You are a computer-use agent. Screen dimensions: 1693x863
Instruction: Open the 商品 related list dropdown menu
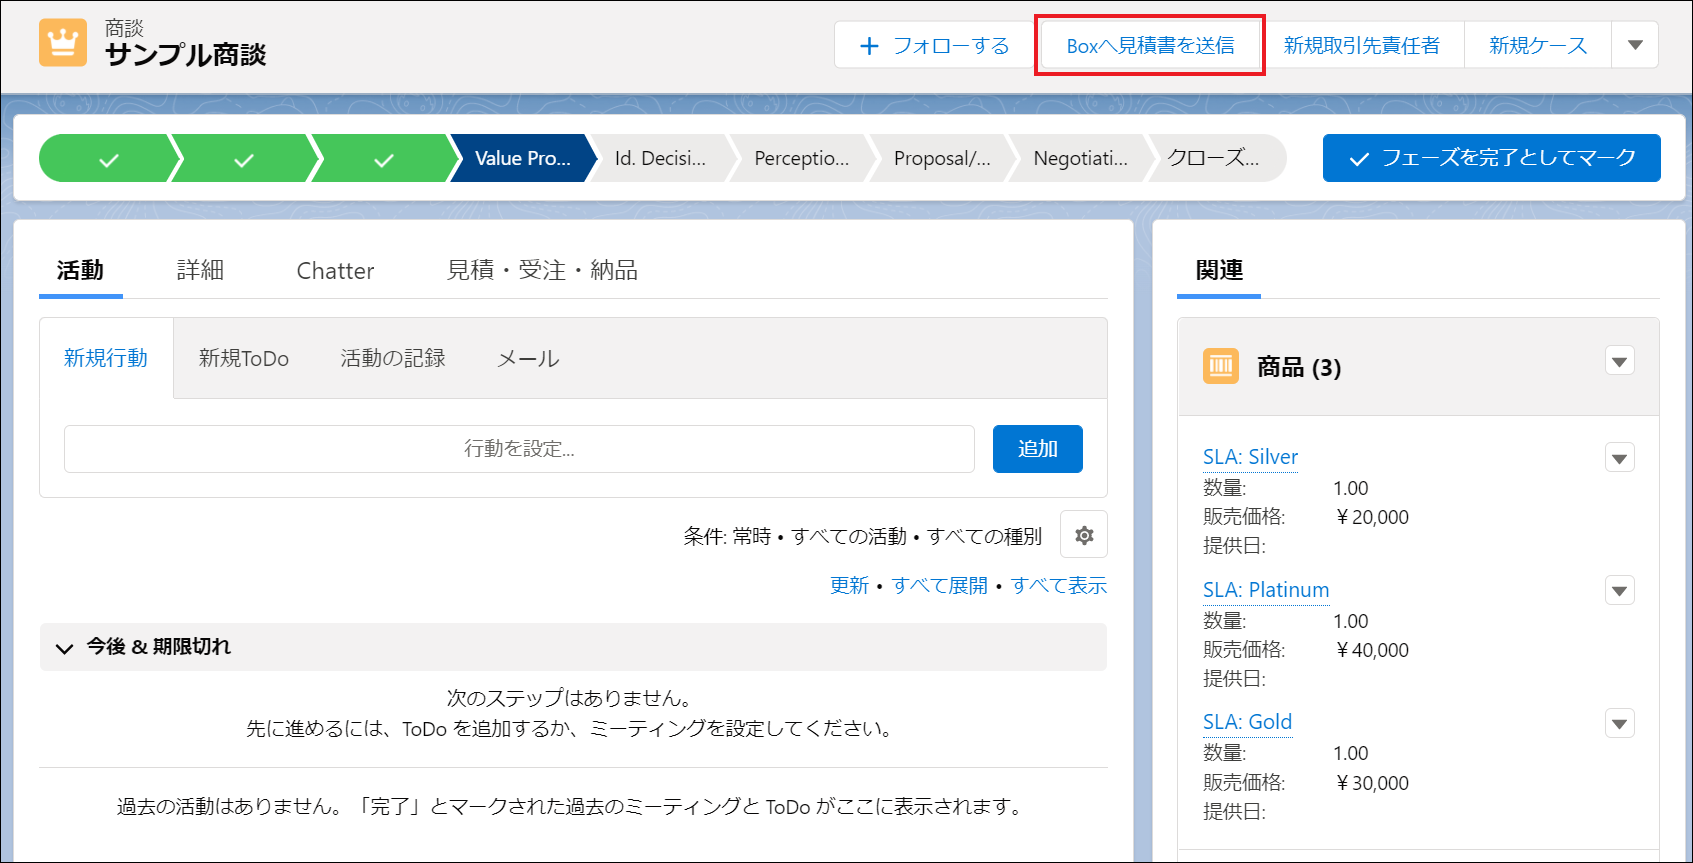pyautogui.click(x=1619, y=361)
